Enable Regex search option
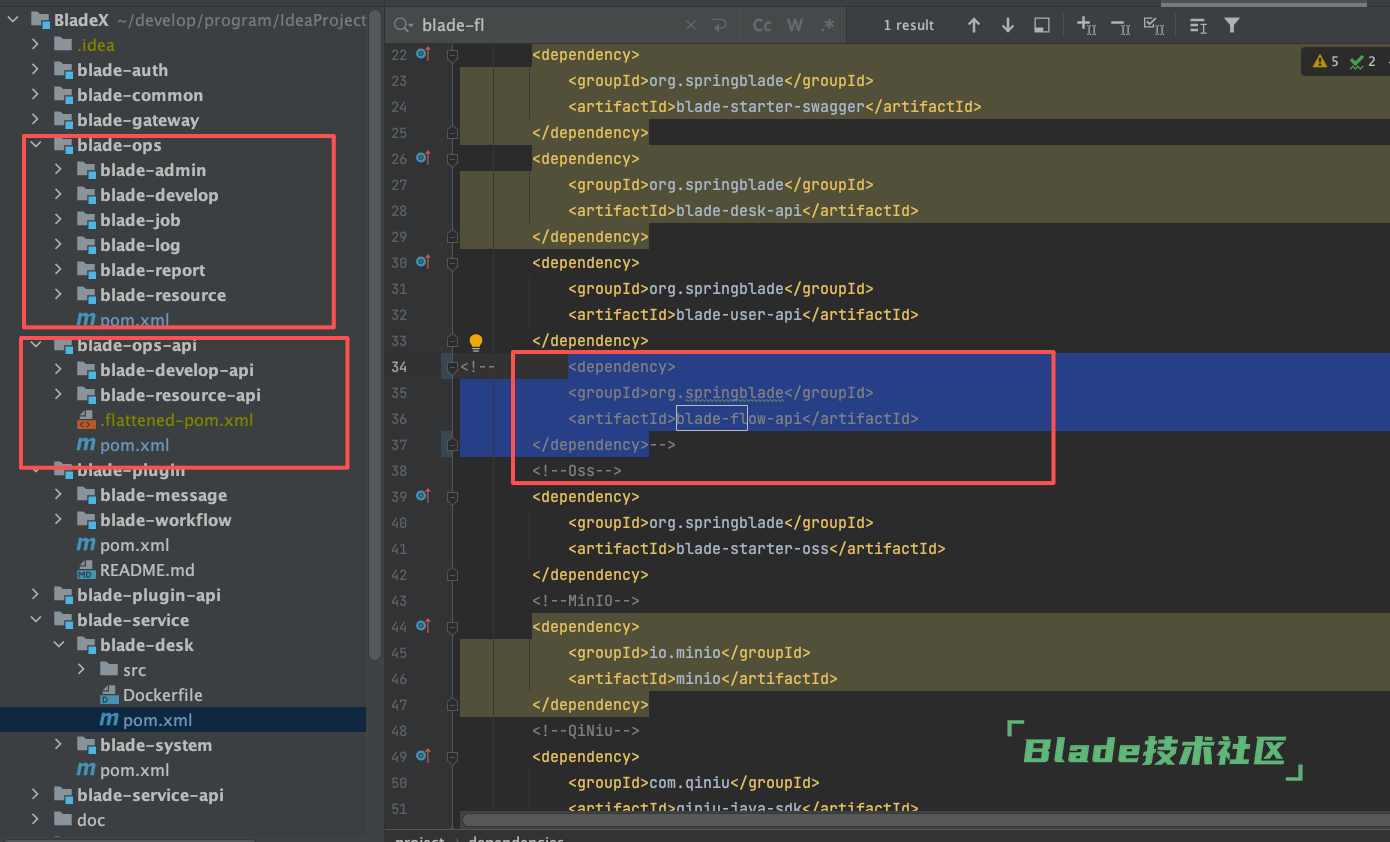 [827, 25]
